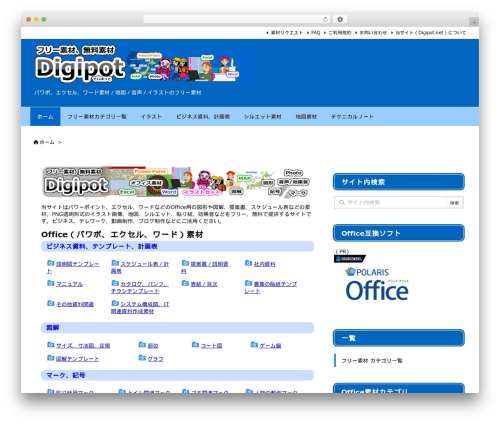Image resolution: width=500 pixels, height=423 pixels.
Task: Select イラスト in the navigation bar
Action: pyautogui.click(x=151, y=117)
